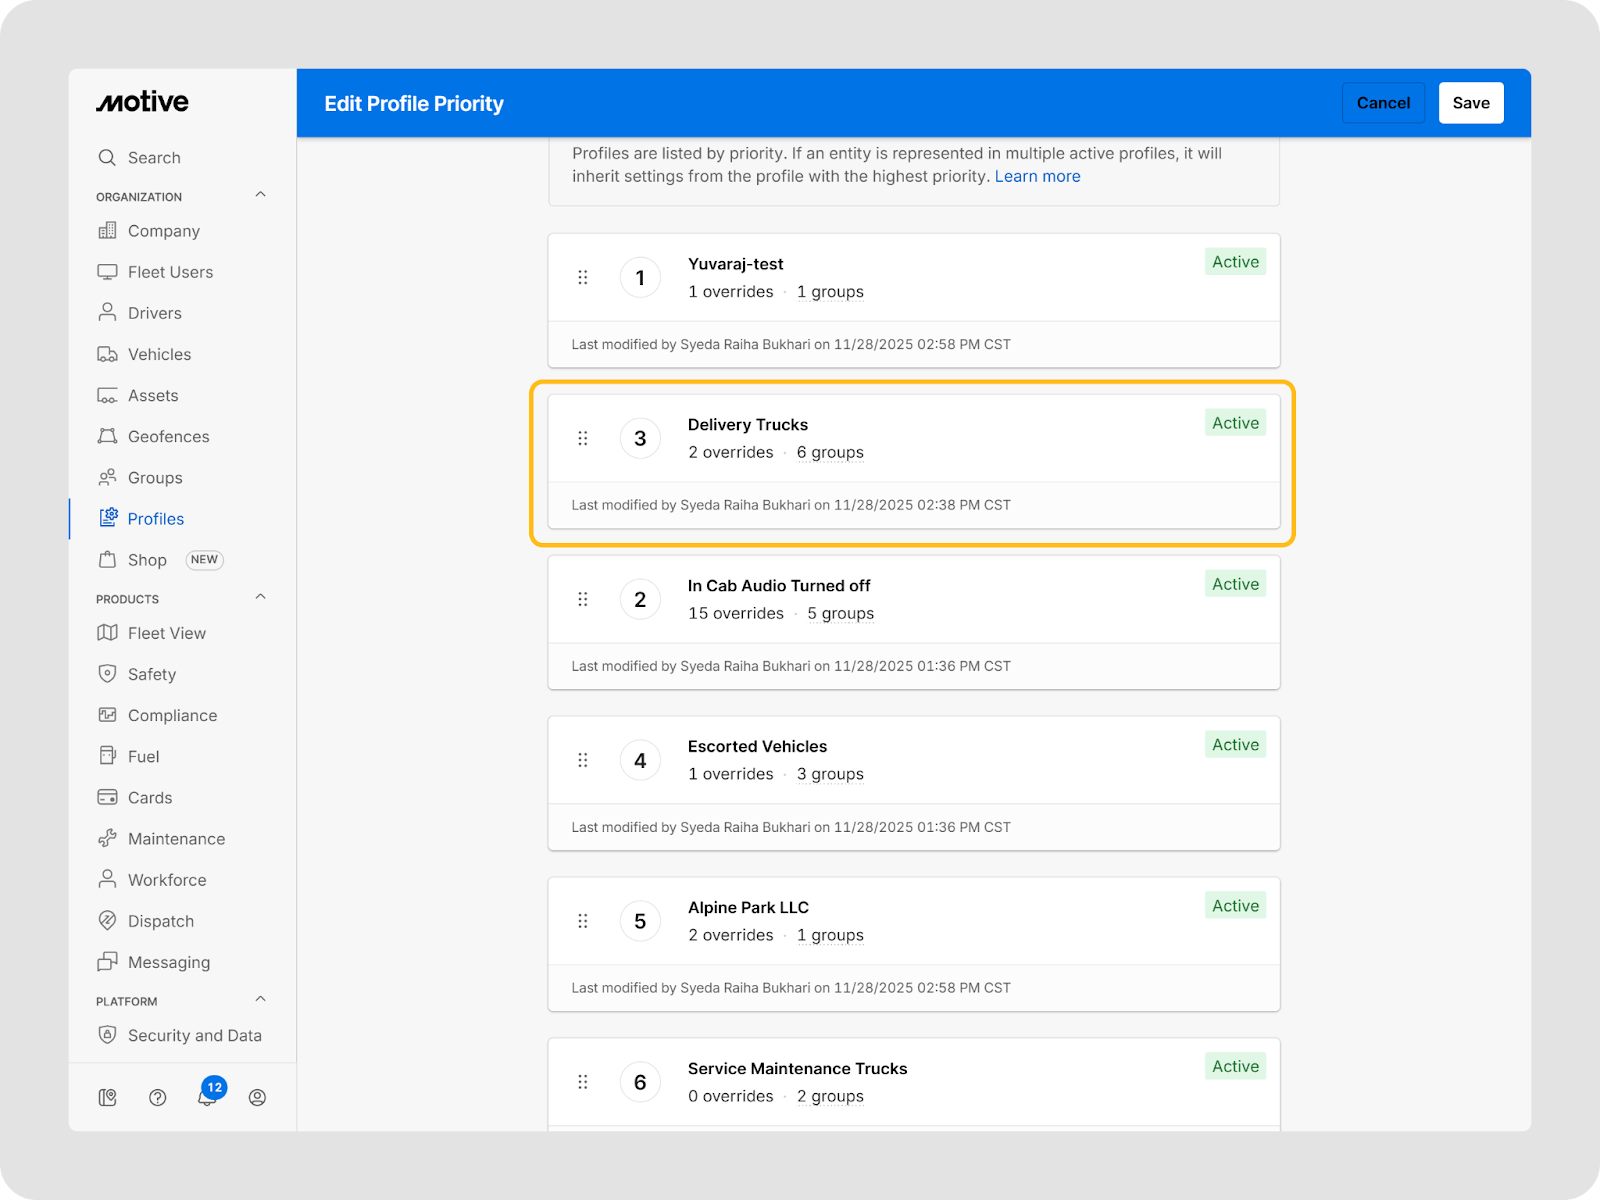Viewport: 1600px width, 1200px height.
Task: Open the Learn more link
Action: [x=1037, y=176]
